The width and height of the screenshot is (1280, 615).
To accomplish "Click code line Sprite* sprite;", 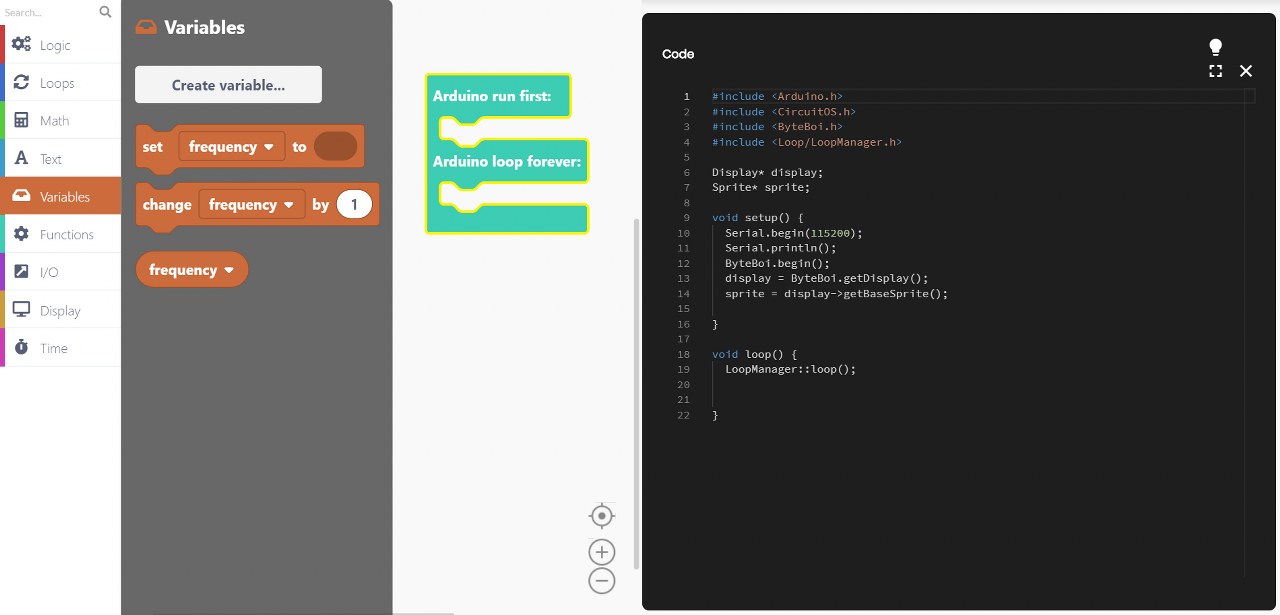I will (761, 187).
